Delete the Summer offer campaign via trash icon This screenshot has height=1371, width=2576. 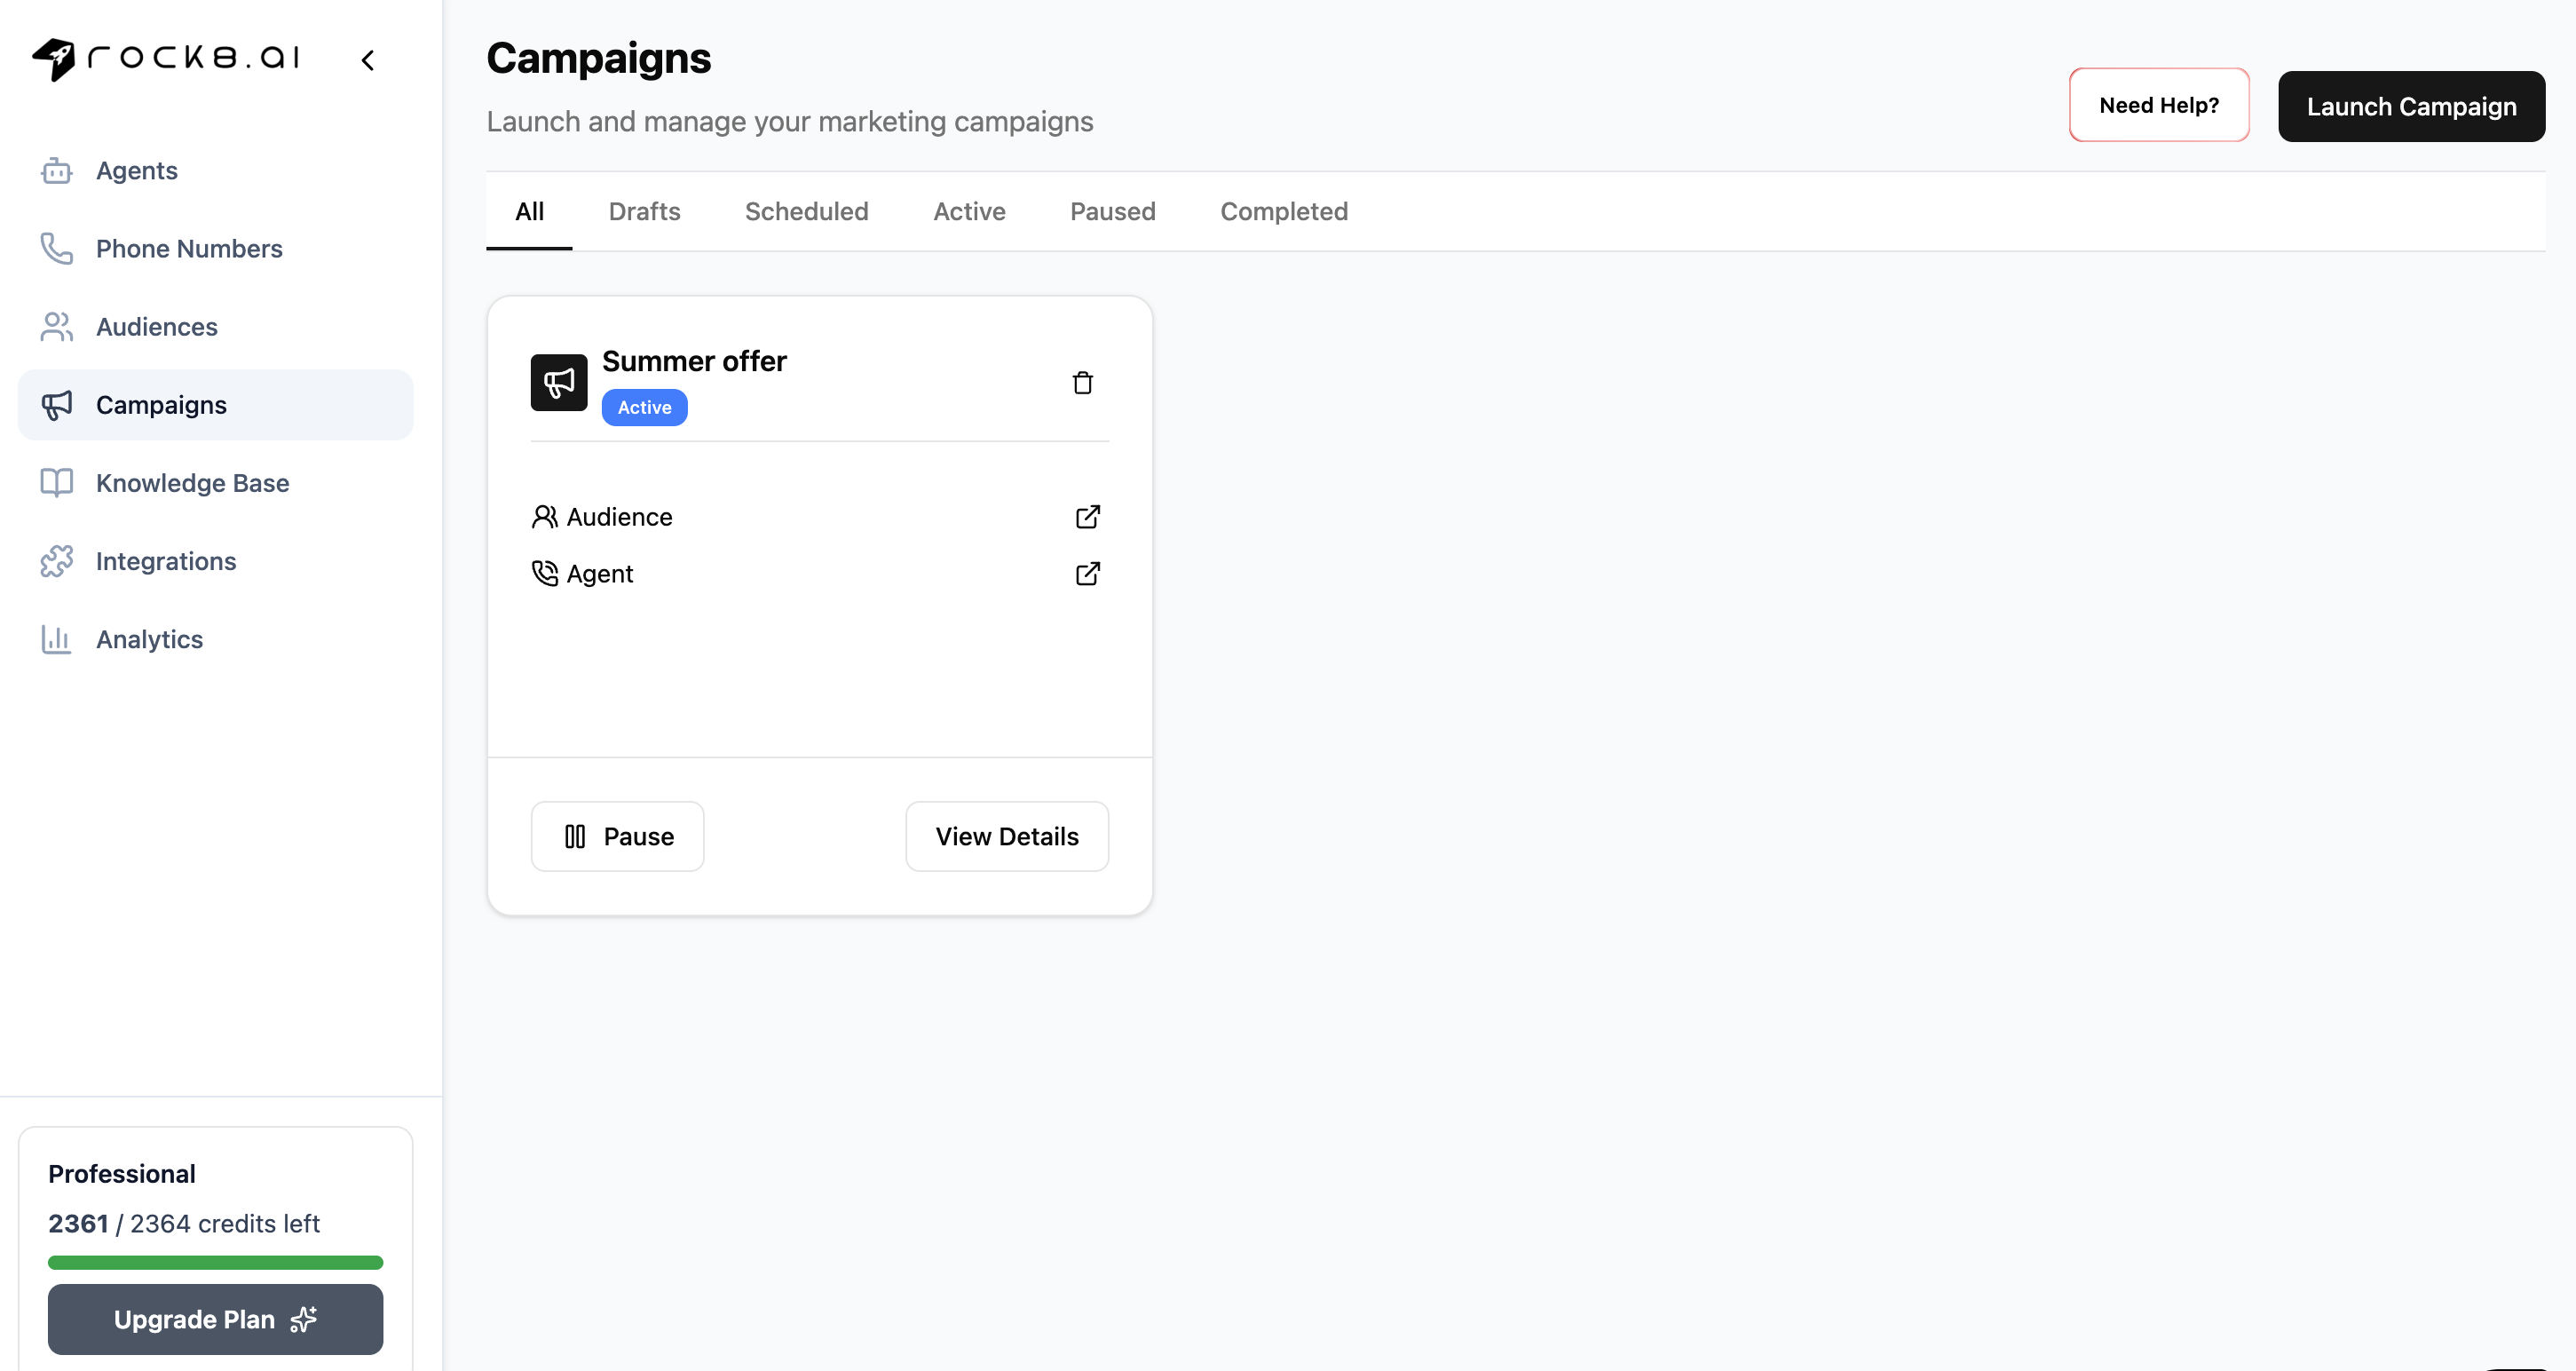tap(1082, 383)
